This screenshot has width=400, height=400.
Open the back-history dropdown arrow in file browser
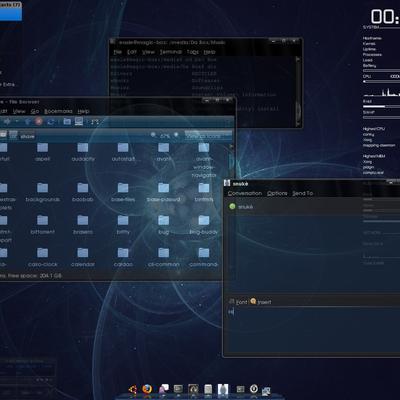click(x=17, y=122)
